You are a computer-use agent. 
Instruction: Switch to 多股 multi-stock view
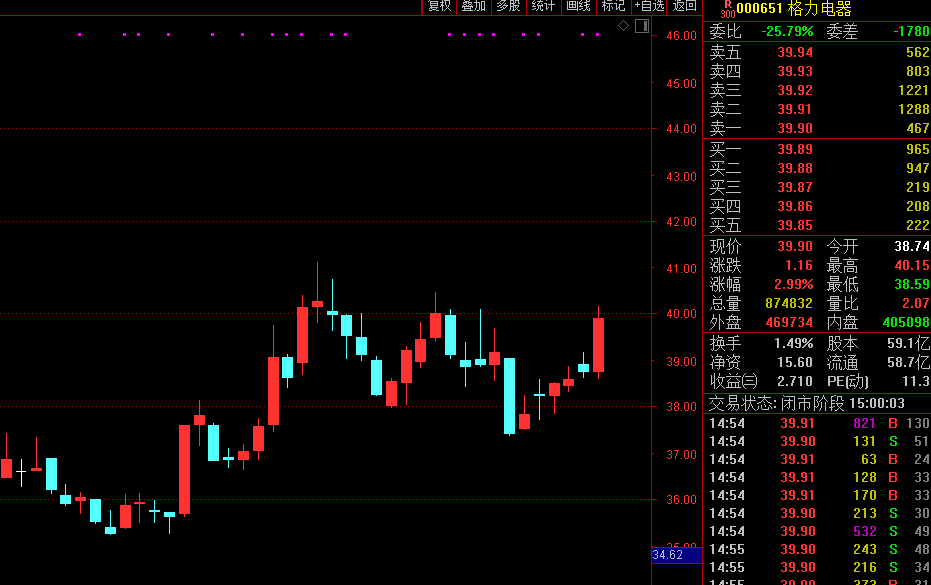pos(508,6)
